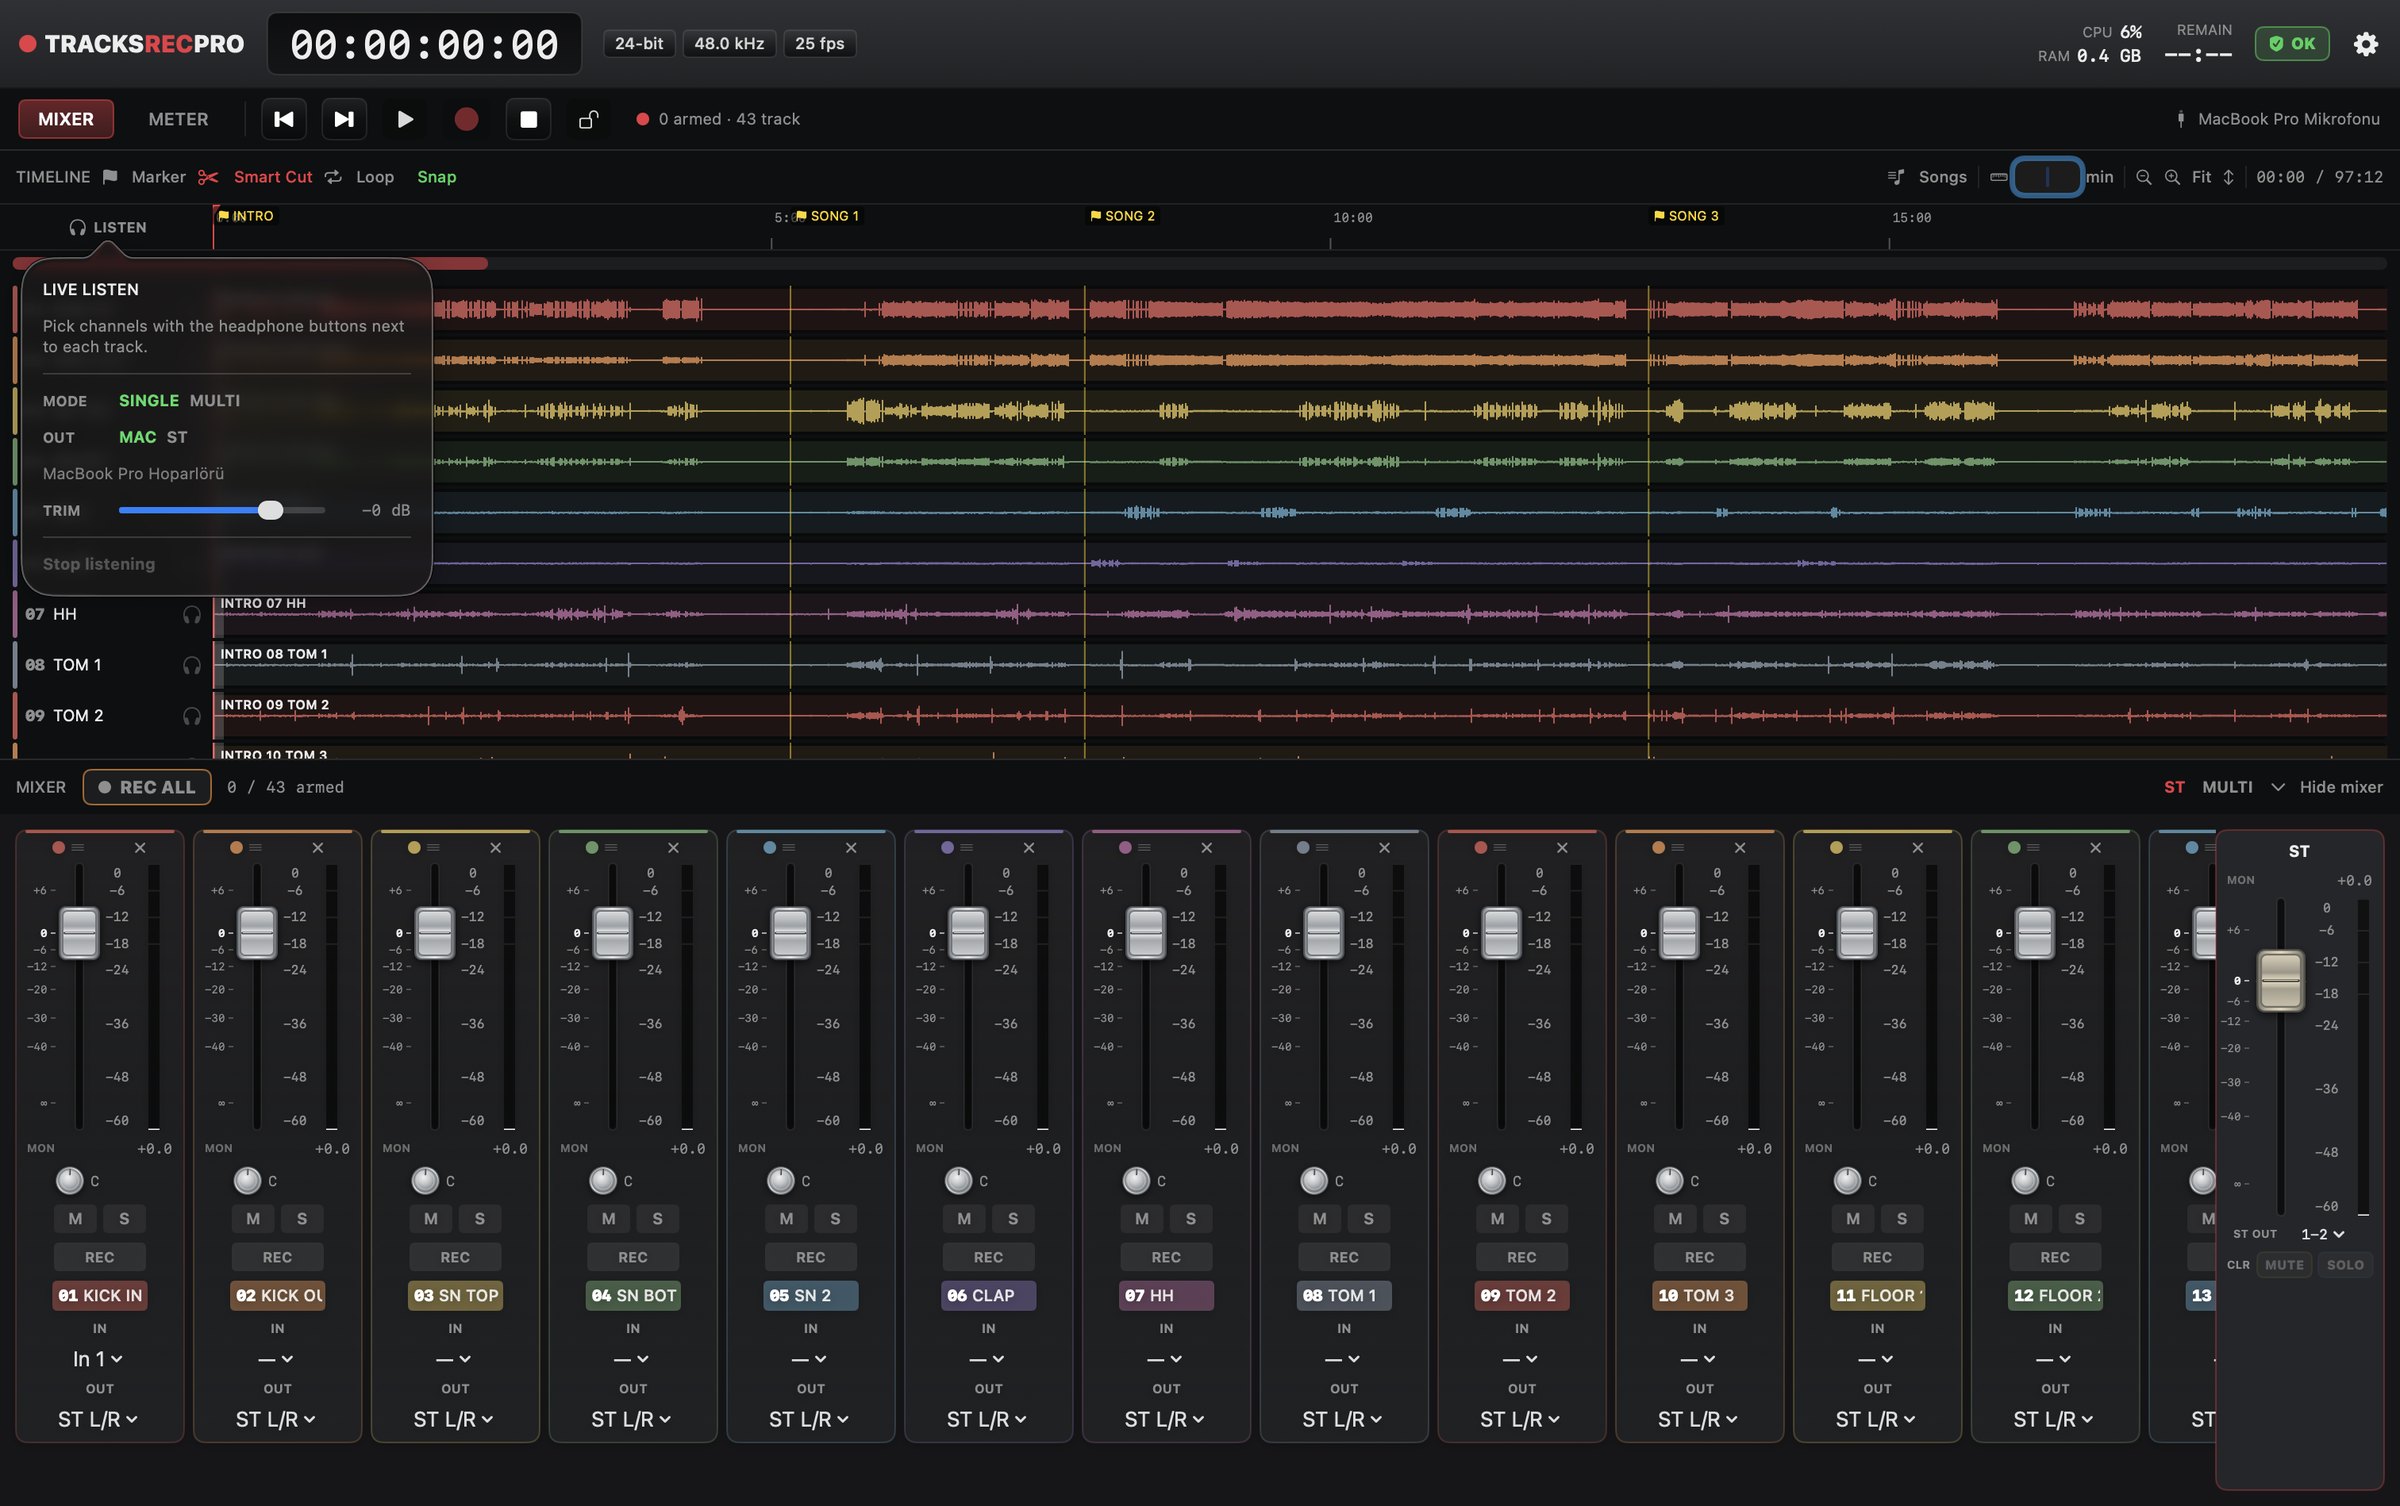Screen dimensions: 2400x1506
Task: Solo the 09 TOM 2 channel
Action: (1547, 1219)
